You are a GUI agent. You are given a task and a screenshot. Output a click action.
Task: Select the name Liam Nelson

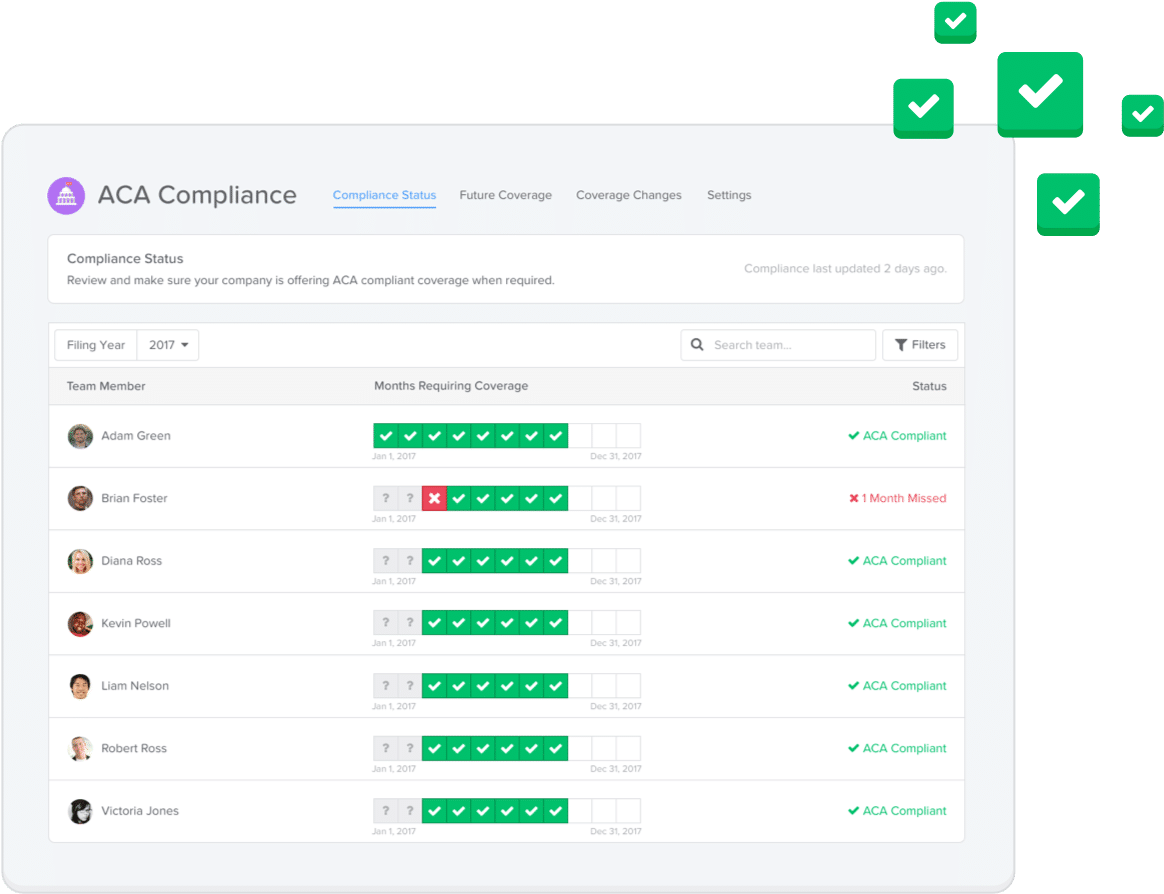tap(135, 685)
